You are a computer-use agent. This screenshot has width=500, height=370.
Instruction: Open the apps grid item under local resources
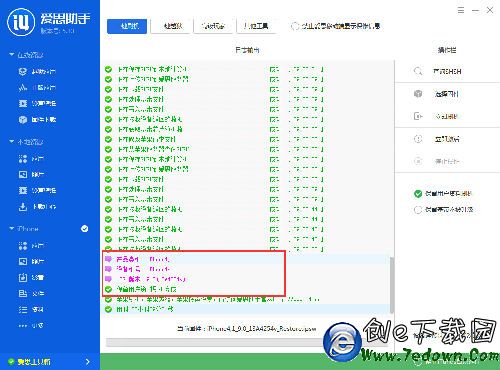pos(31,159)
